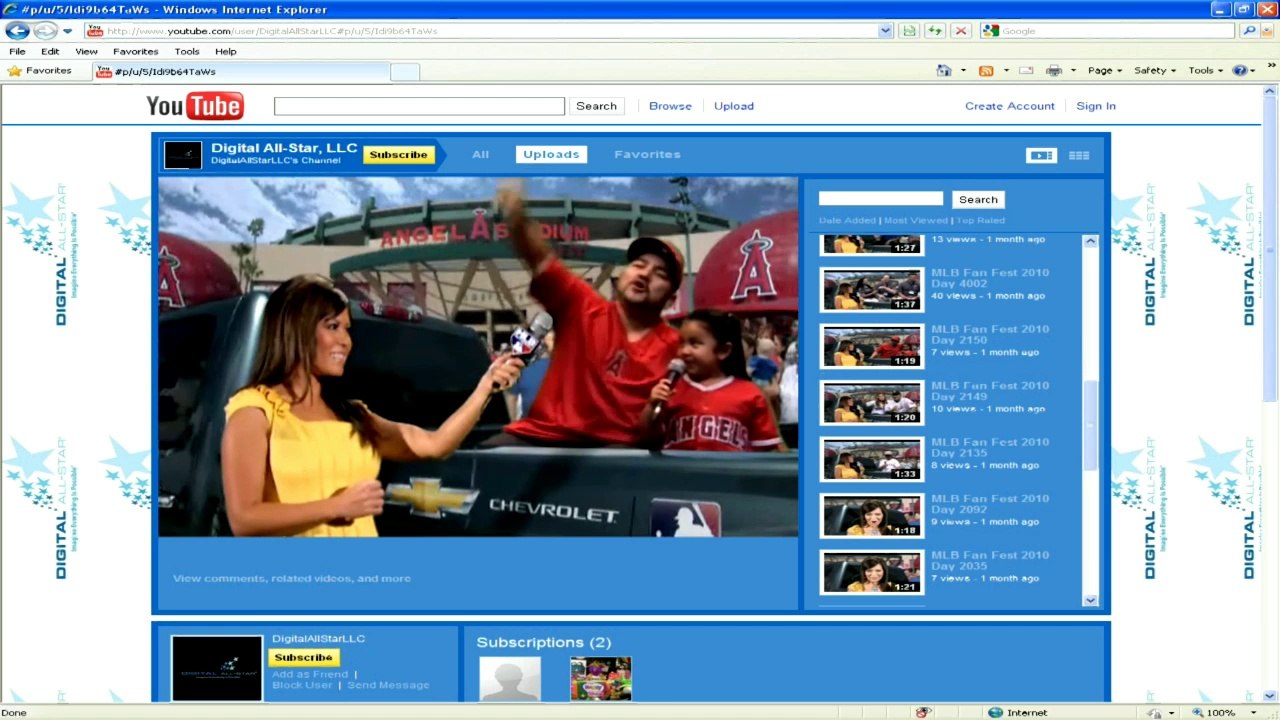Go back with the browser Back arrow
Image resolution: width=1280 pixels, height=720 pixels.
pyautogui.click(x=17, y=31)
